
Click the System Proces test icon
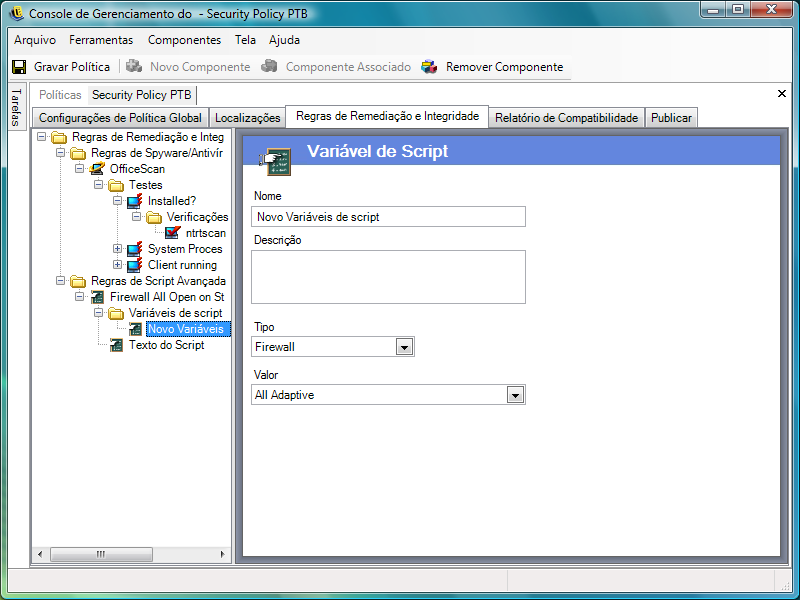[135, 249]
